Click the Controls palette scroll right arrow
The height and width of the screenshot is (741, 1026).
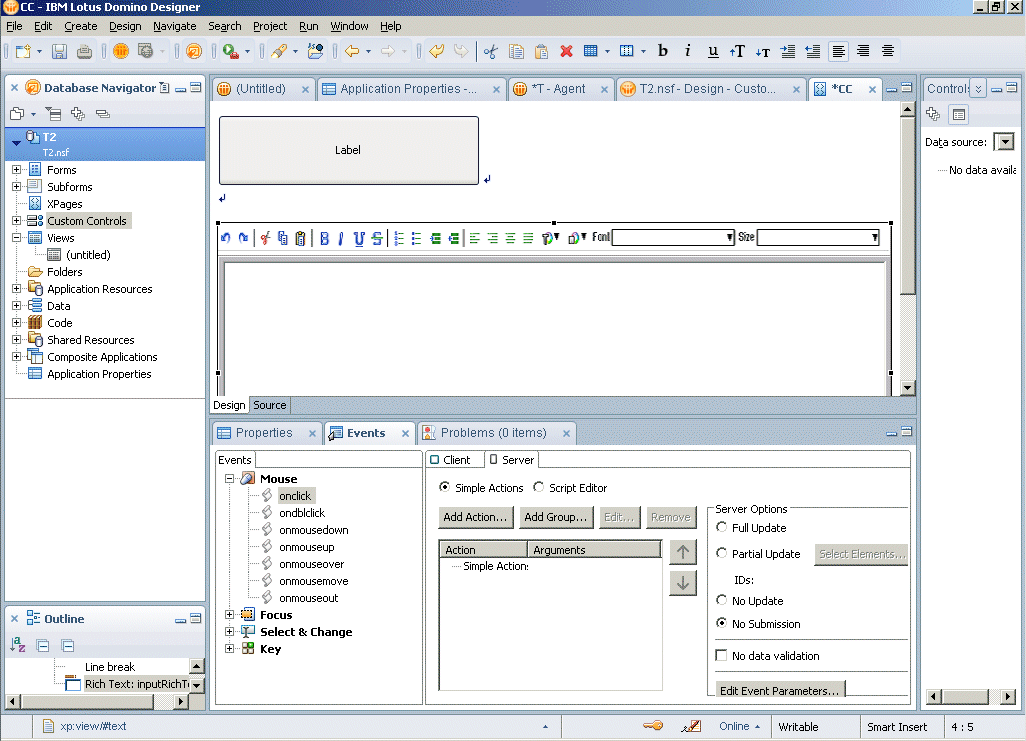click(1008, 696)
